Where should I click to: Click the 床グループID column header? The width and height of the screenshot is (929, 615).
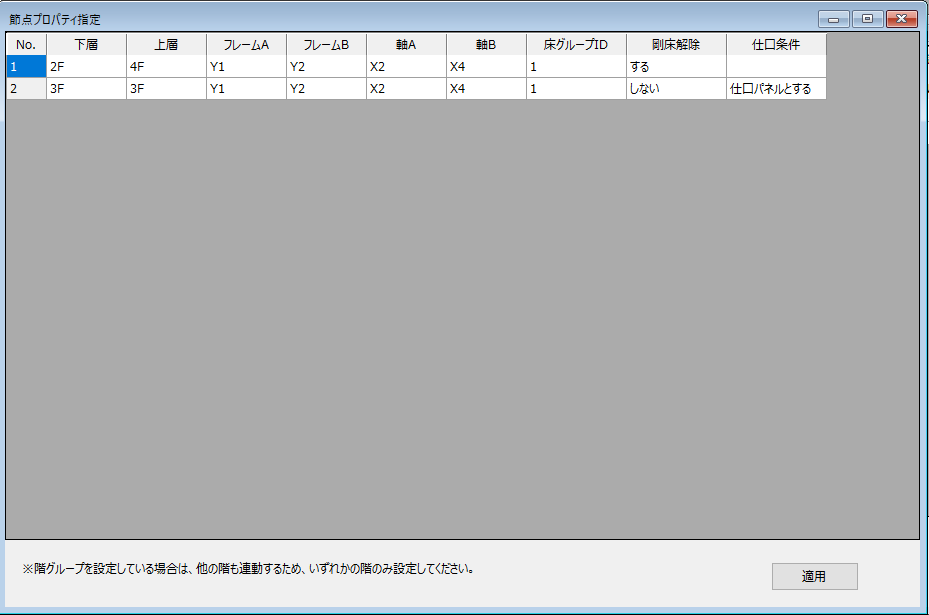(576, 44)
